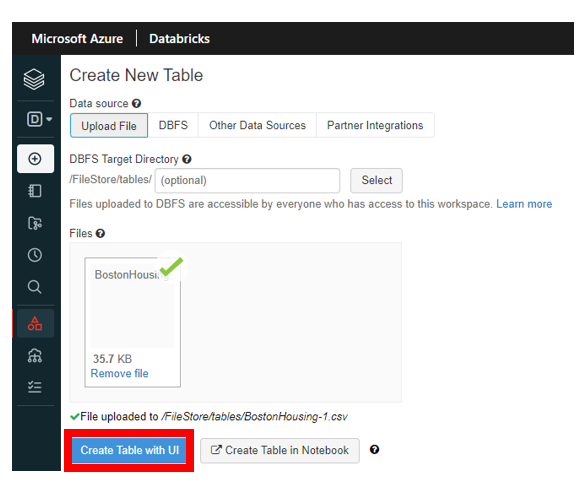587x480 pixels.
Task: Click the Files drop zone area
Action: [x=235, y=322]
